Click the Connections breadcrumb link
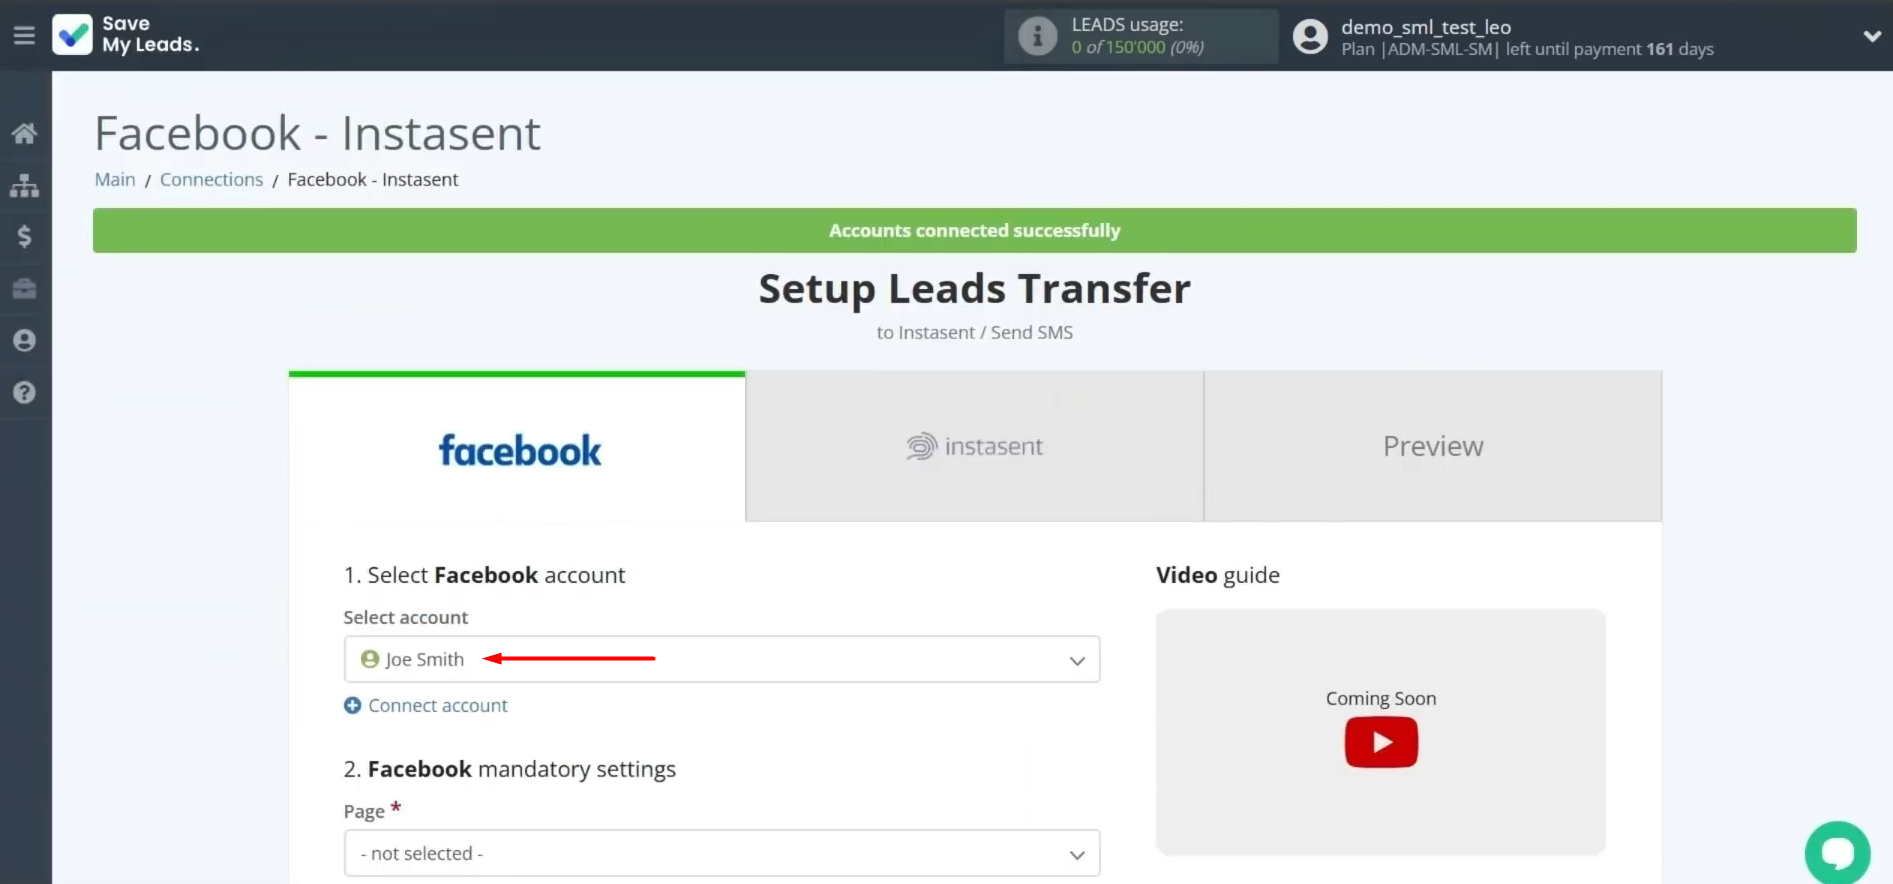 211,179
